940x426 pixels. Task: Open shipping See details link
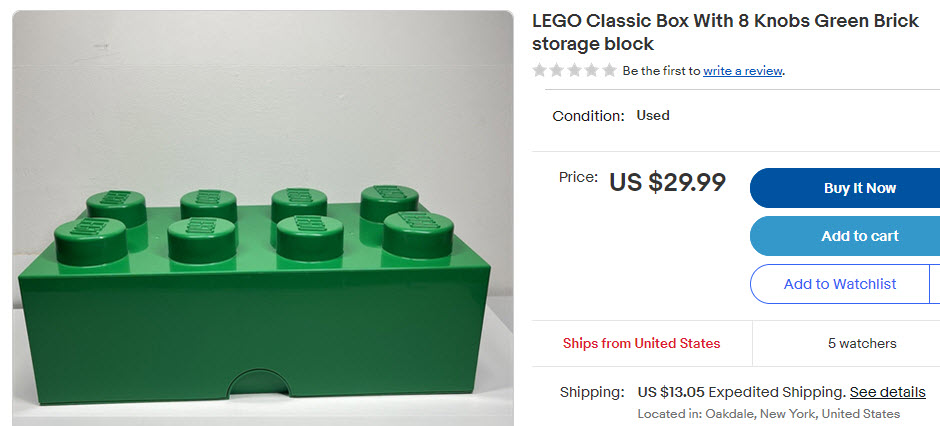888,392
